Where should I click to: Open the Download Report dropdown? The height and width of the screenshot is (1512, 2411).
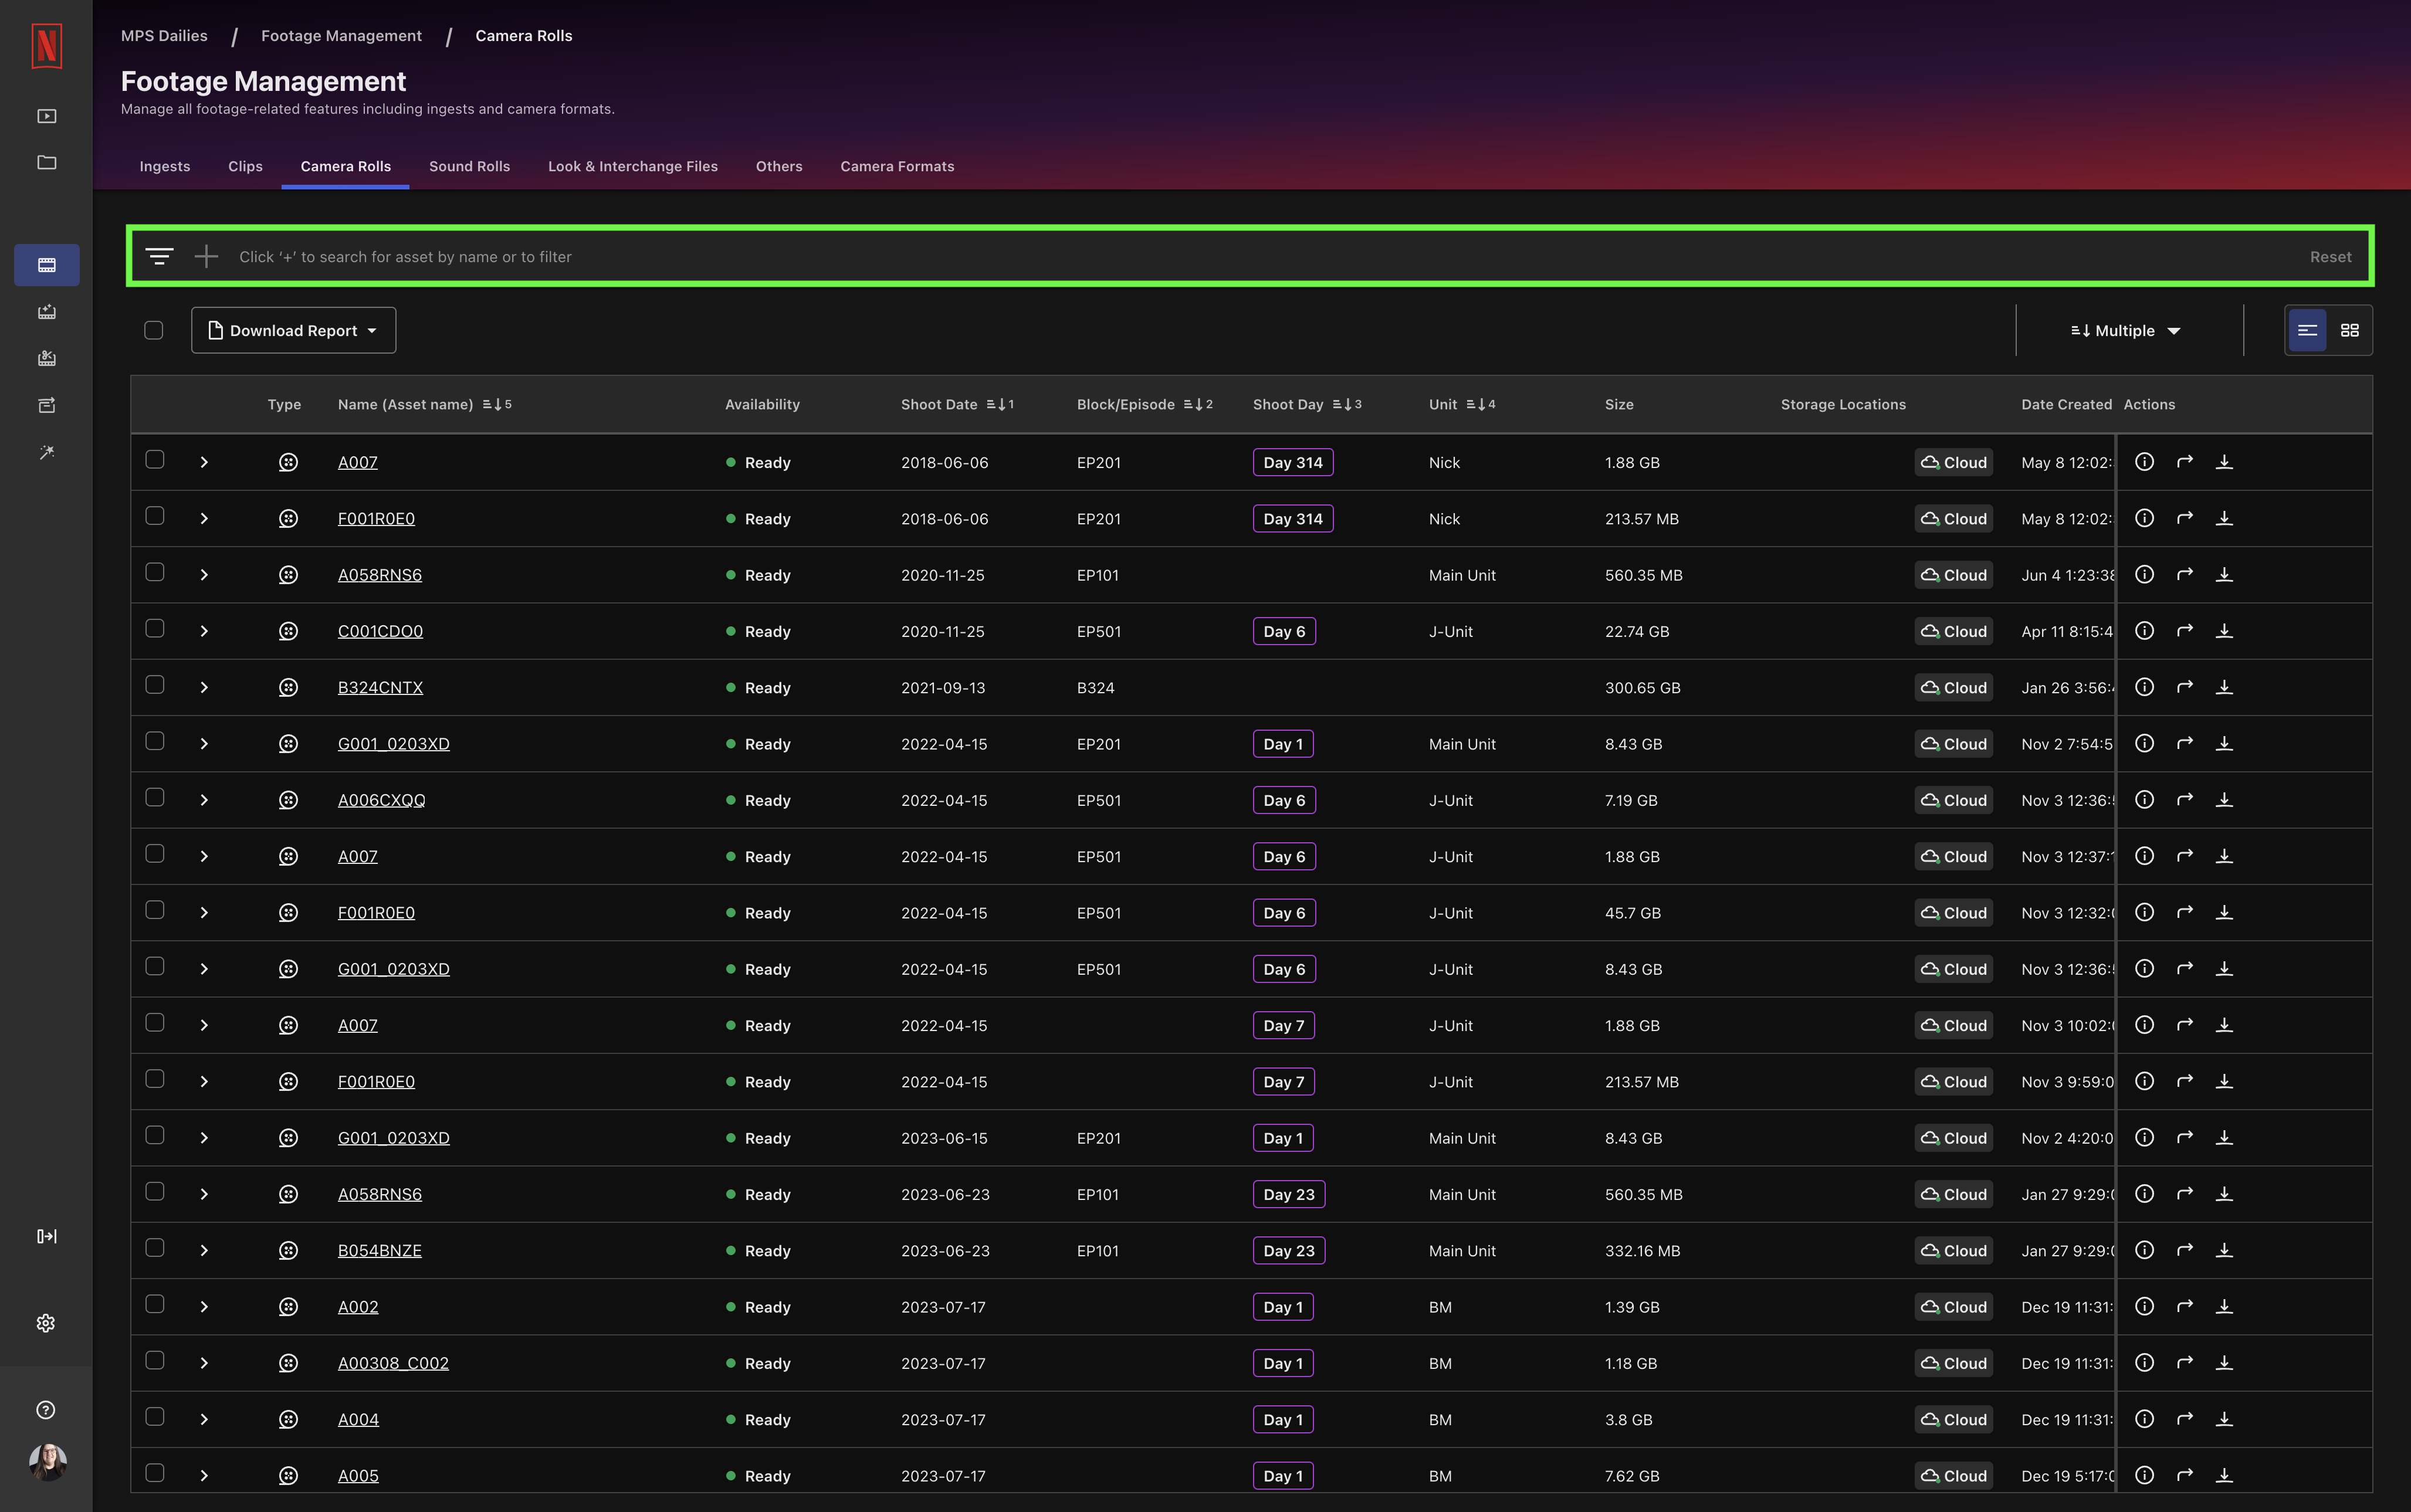coord(293,330)
